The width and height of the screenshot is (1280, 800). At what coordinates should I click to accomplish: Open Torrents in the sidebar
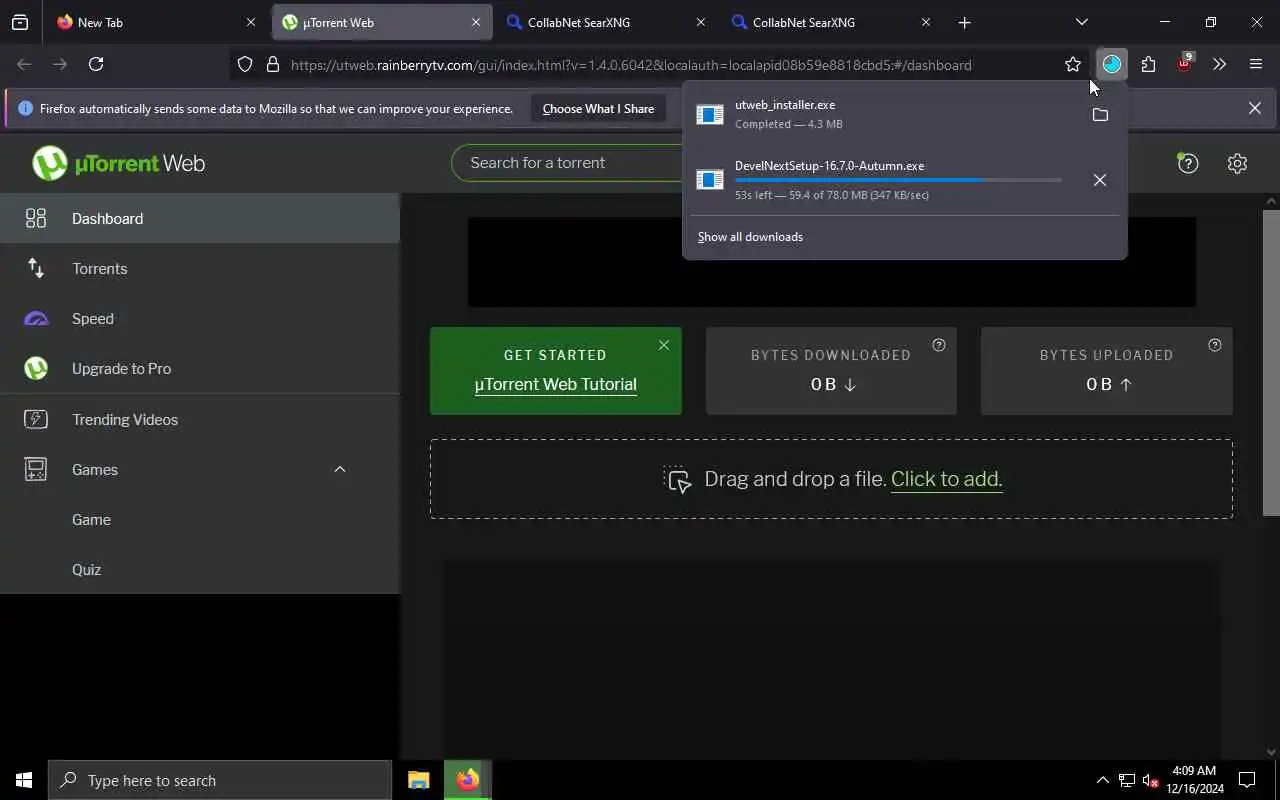pos(200,268)
